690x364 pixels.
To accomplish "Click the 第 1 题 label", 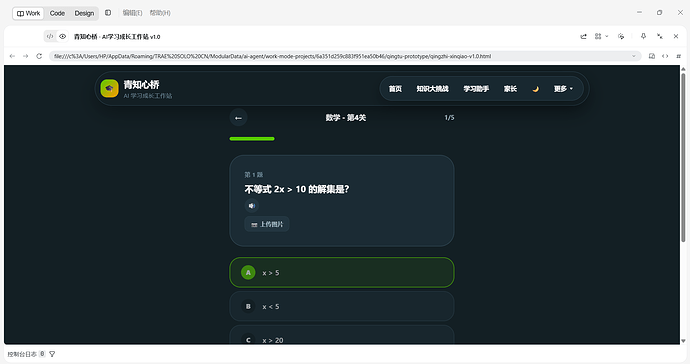I will [x=253, y=175].
